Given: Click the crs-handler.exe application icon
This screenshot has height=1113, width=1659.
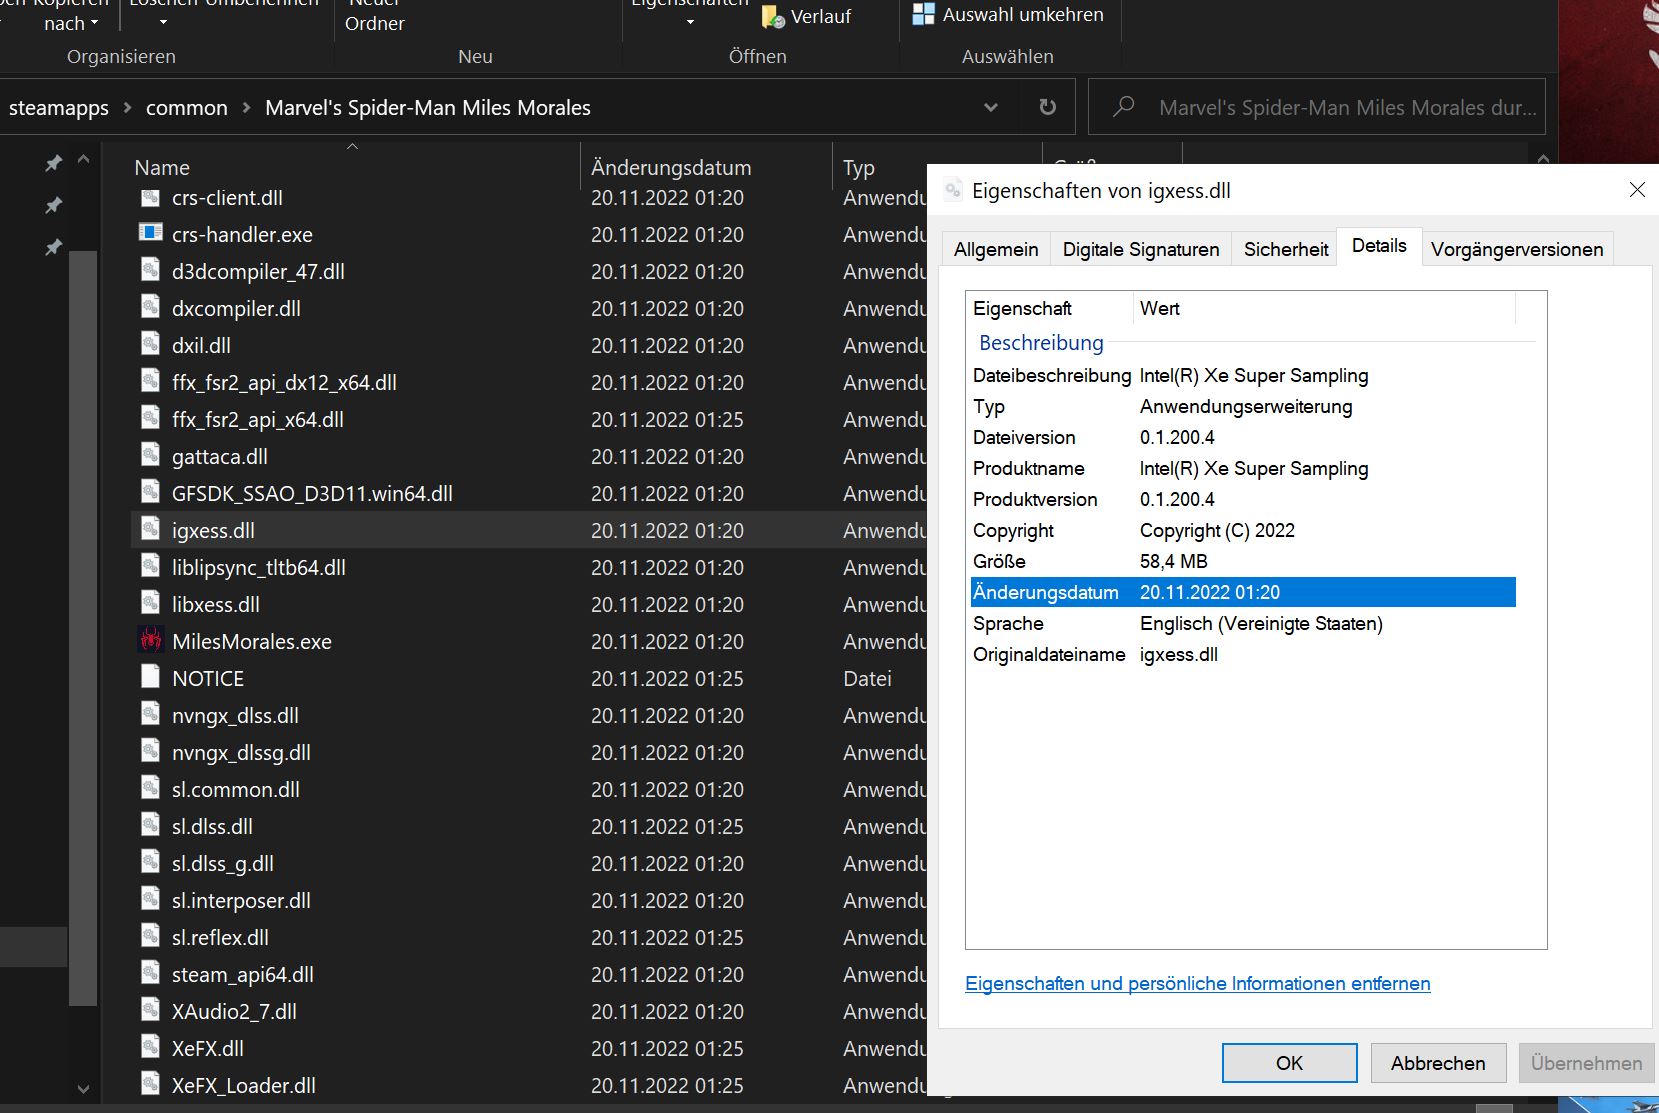Looking at the screenshot, I should 150,233.
